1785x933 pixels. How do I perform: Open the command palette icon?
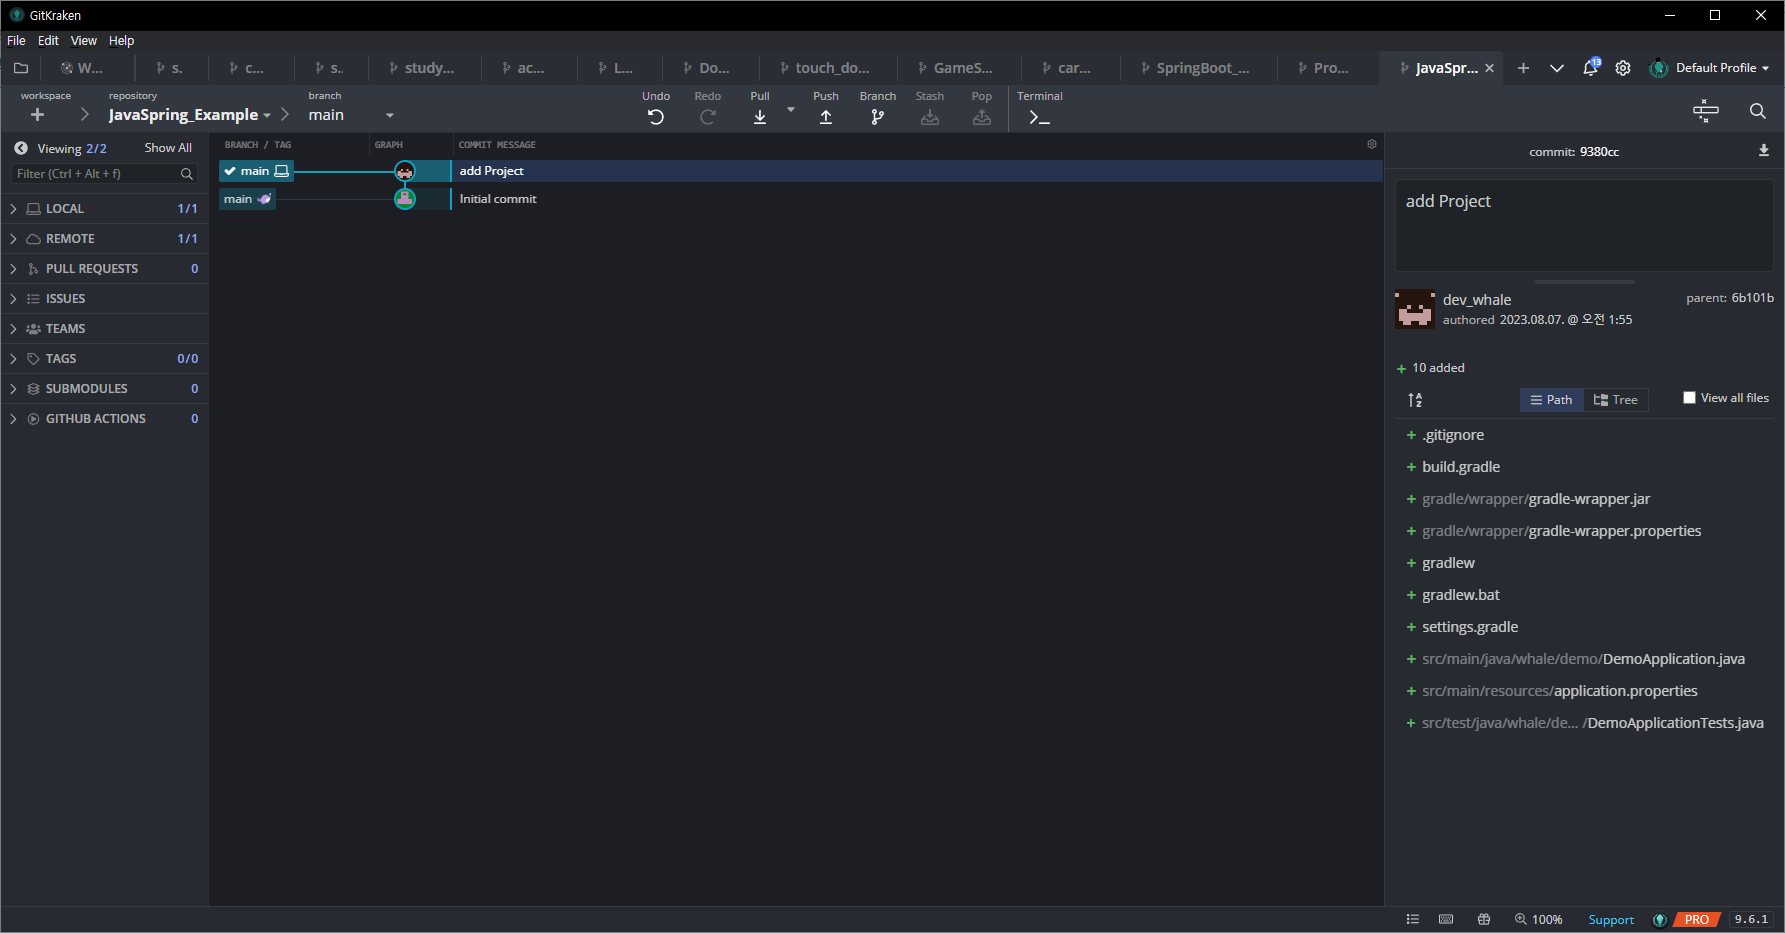click(1706, 111)
